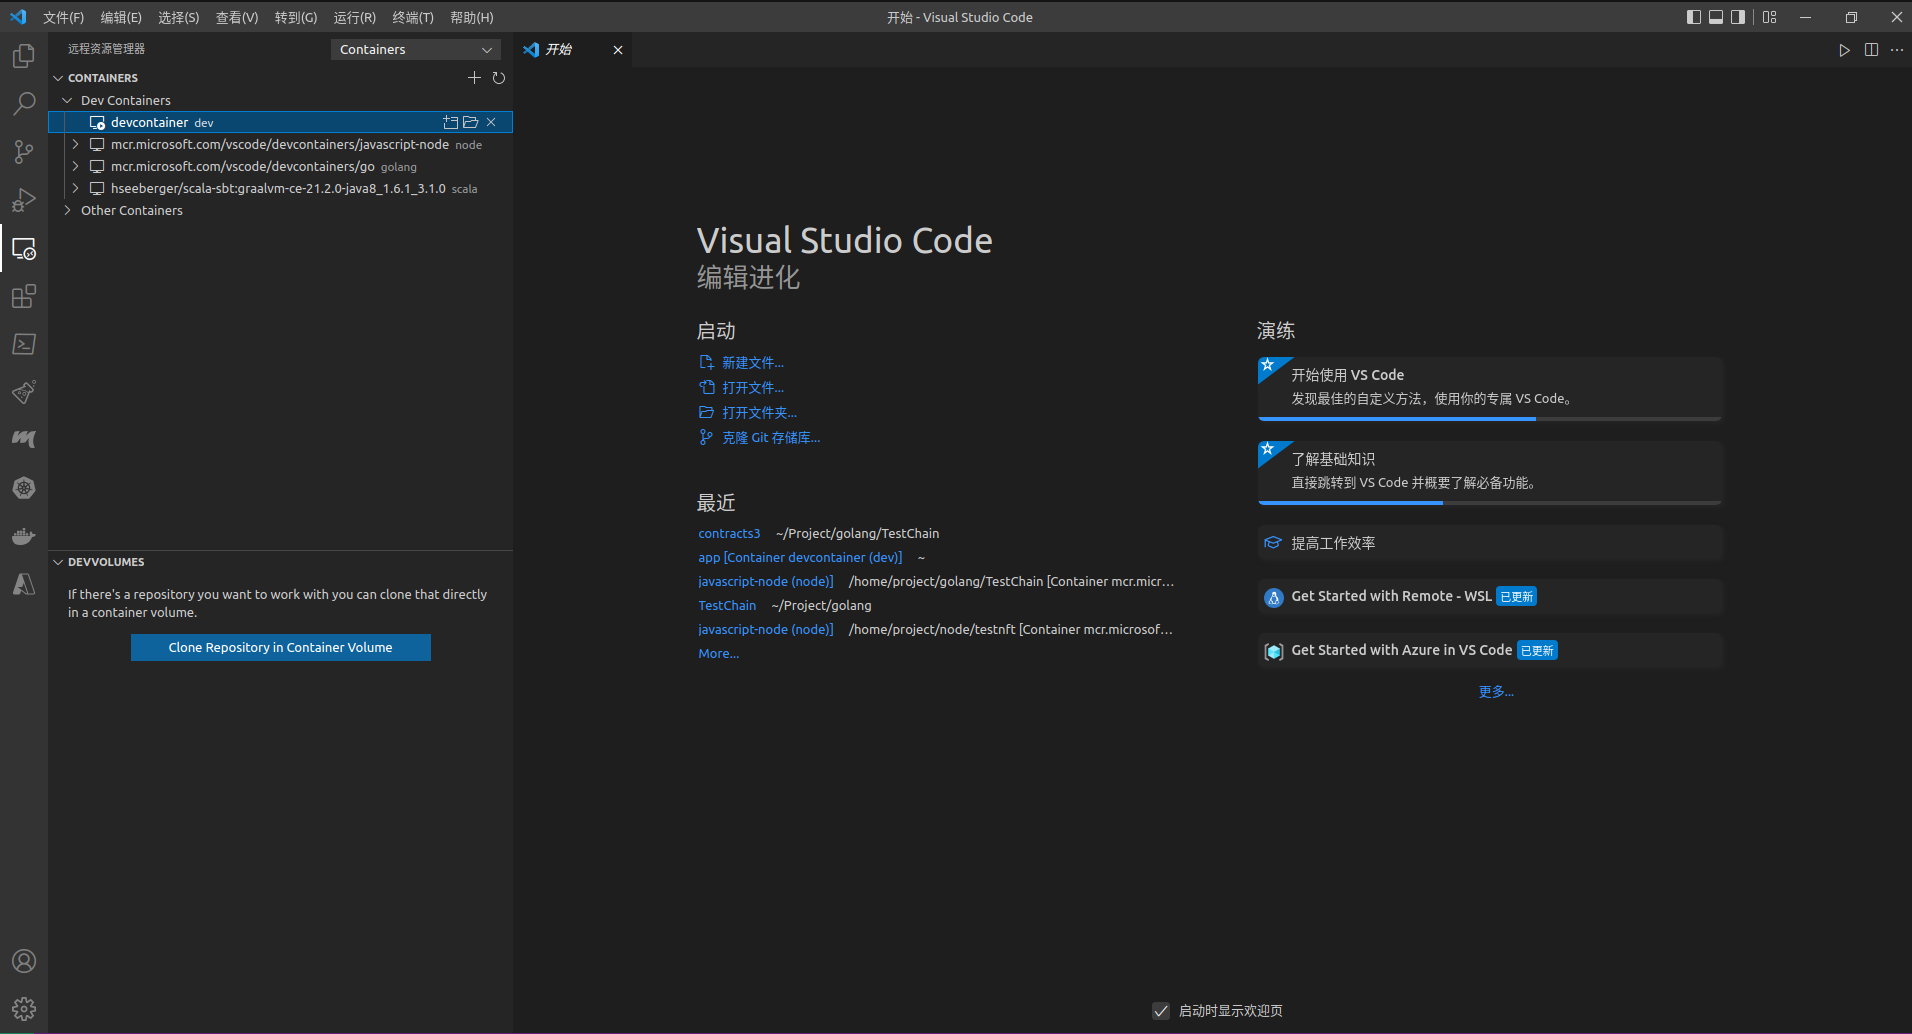Image resolution: width=1912 pixels, height=1034 pixels.
Task: Open the 文件(F) menu
Action: 63,17
